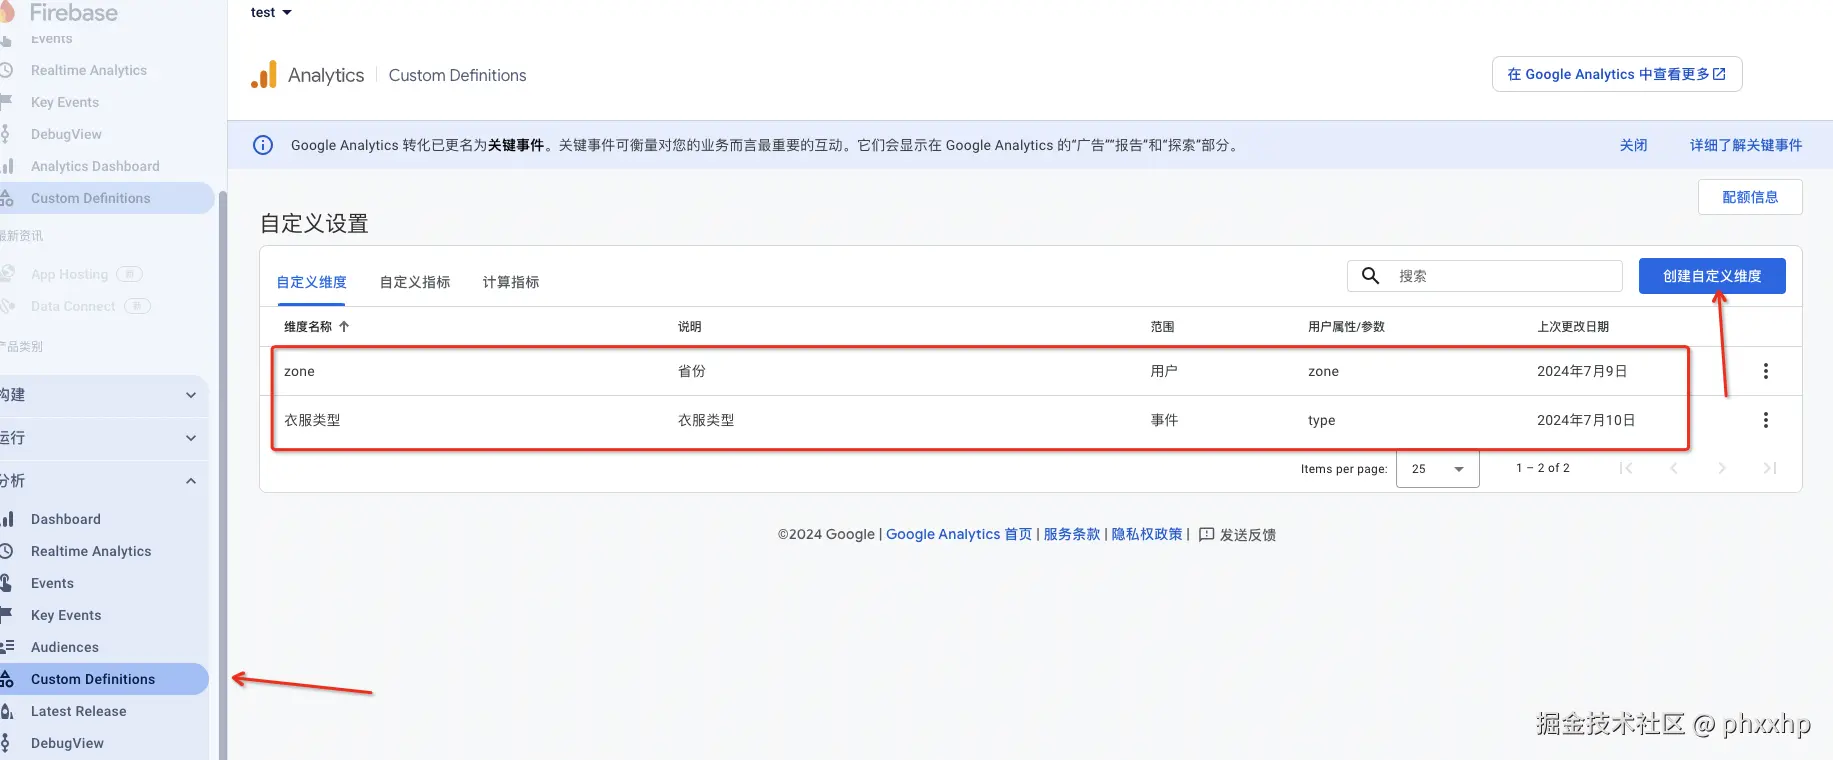Image resolution: width=1833 pixels, height=760 pixels.
Task: Go to next page arrow
Action: click(1722, 468)
